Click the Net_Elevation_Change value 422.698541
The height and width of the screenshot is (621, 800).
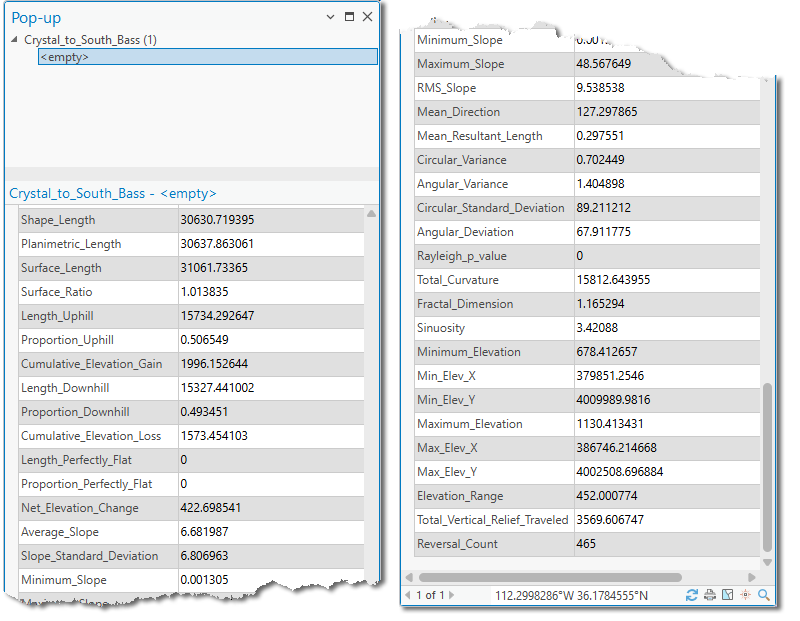pyautogui.click(x=210, y=508)
